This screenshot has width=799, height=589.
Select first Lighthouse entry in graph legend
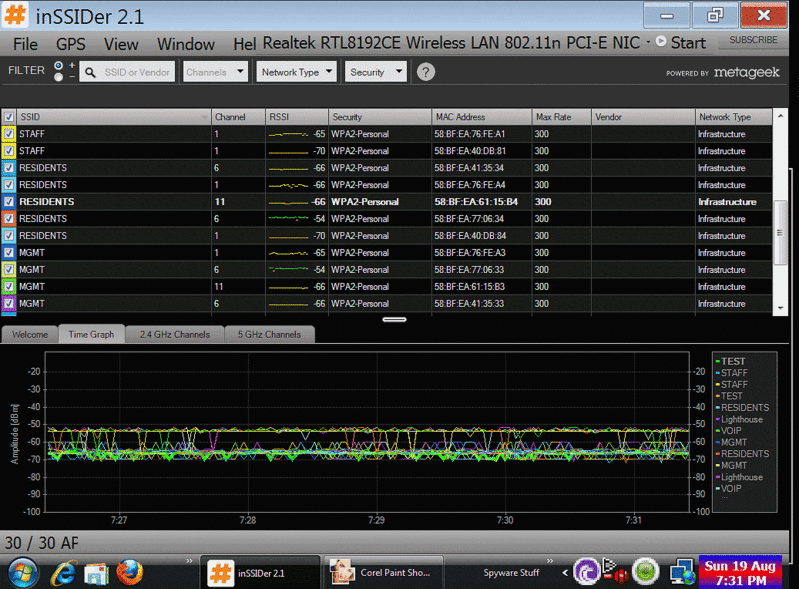[x=741, y=419]
